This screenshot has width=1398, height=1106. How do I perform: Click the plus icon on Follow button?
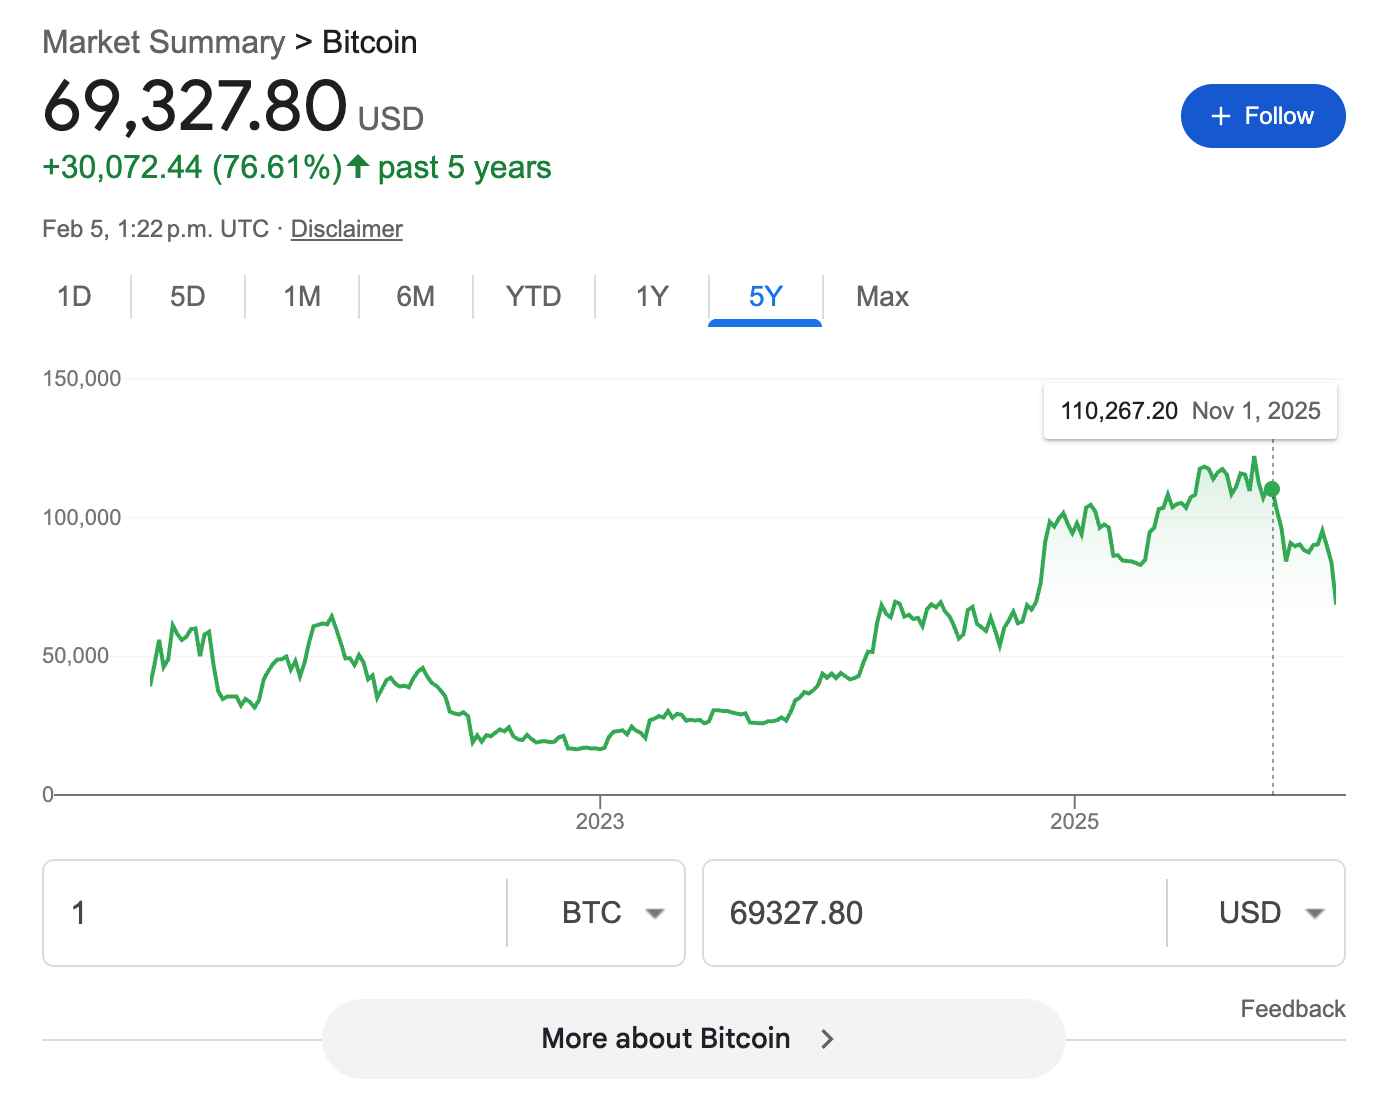[1220, 116]
